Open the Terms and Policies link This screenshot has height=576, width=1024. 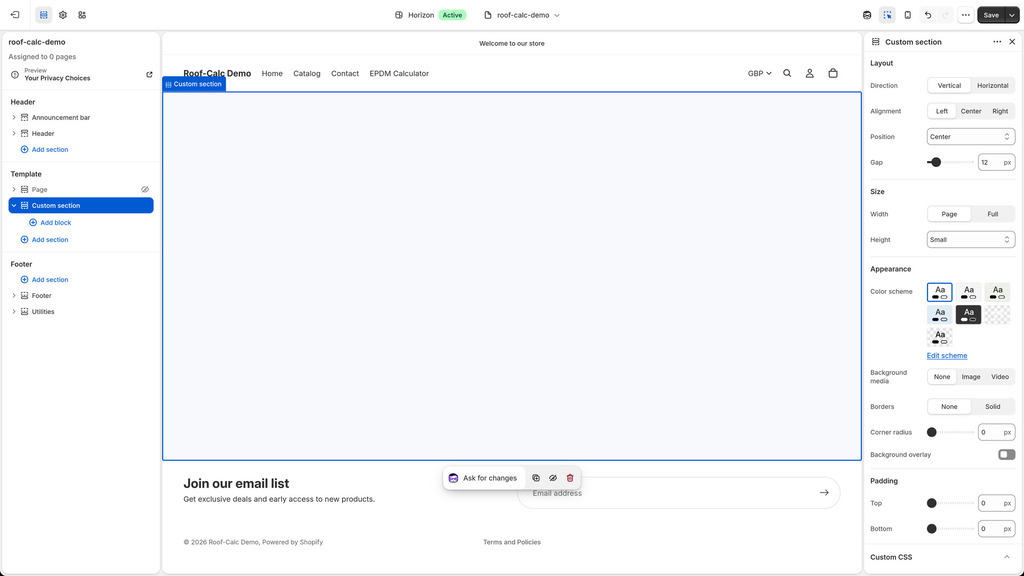click(511, 542)
